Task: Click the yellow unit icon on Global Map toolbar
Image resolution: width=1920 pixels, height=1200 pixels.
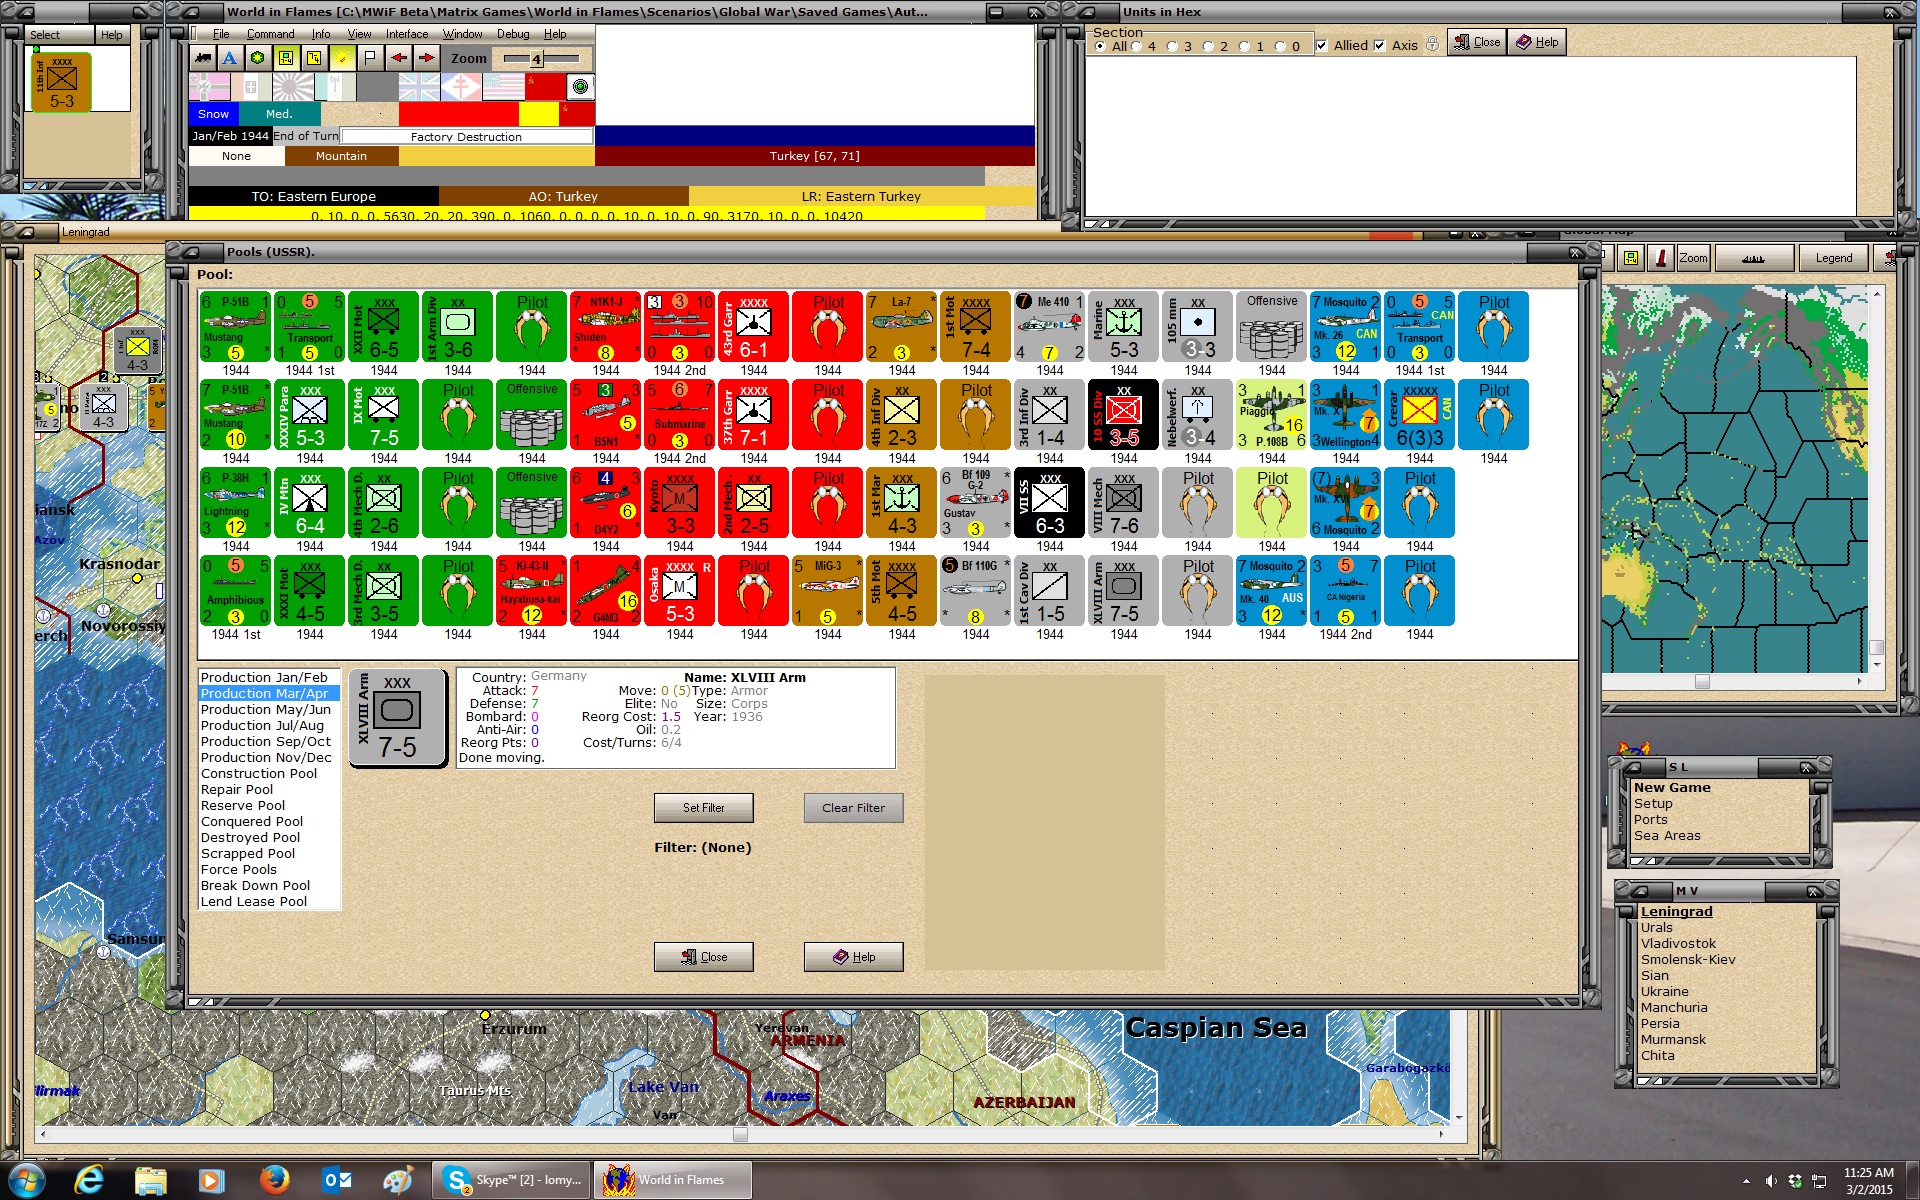Action: click(x=1631, y=258)
